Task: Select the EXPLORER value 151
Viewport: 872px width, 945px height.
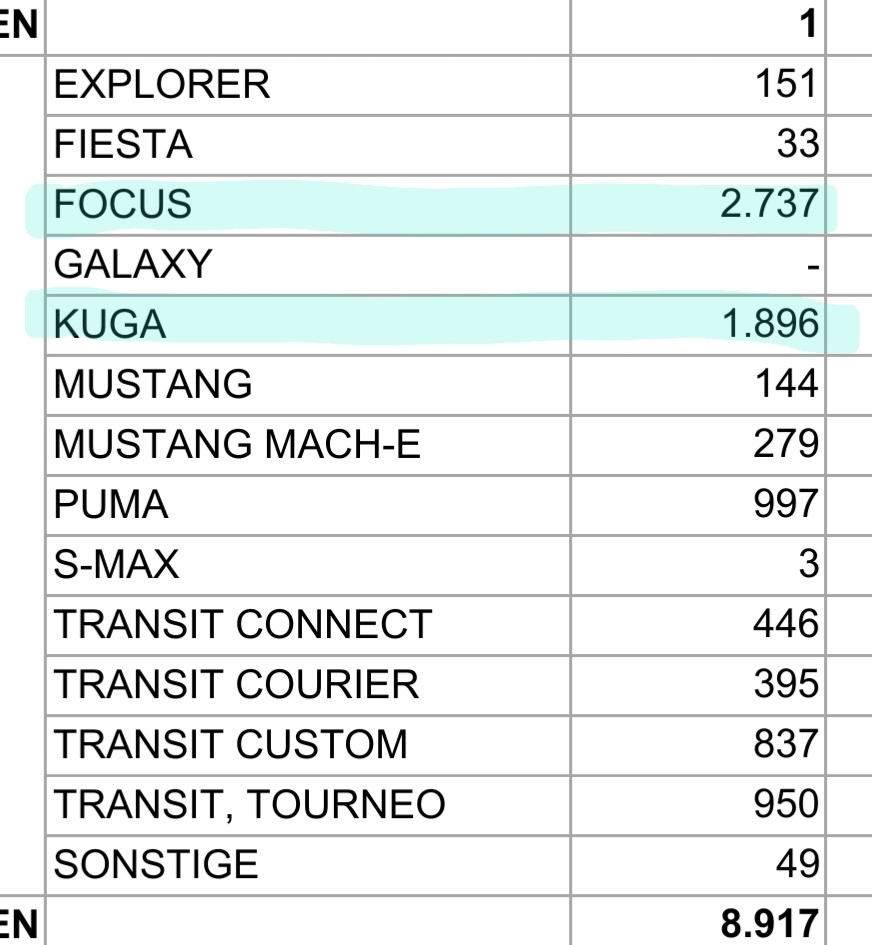Action: click(x=786, y=84)
